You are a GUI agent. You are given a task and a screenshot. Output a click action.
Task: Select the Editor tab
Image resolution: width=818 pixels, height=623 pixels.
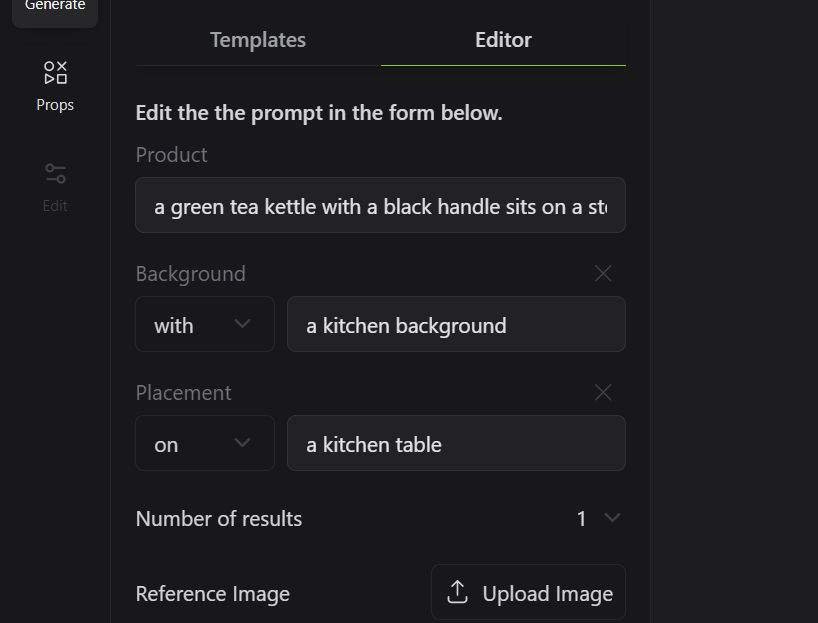[503, 40]
